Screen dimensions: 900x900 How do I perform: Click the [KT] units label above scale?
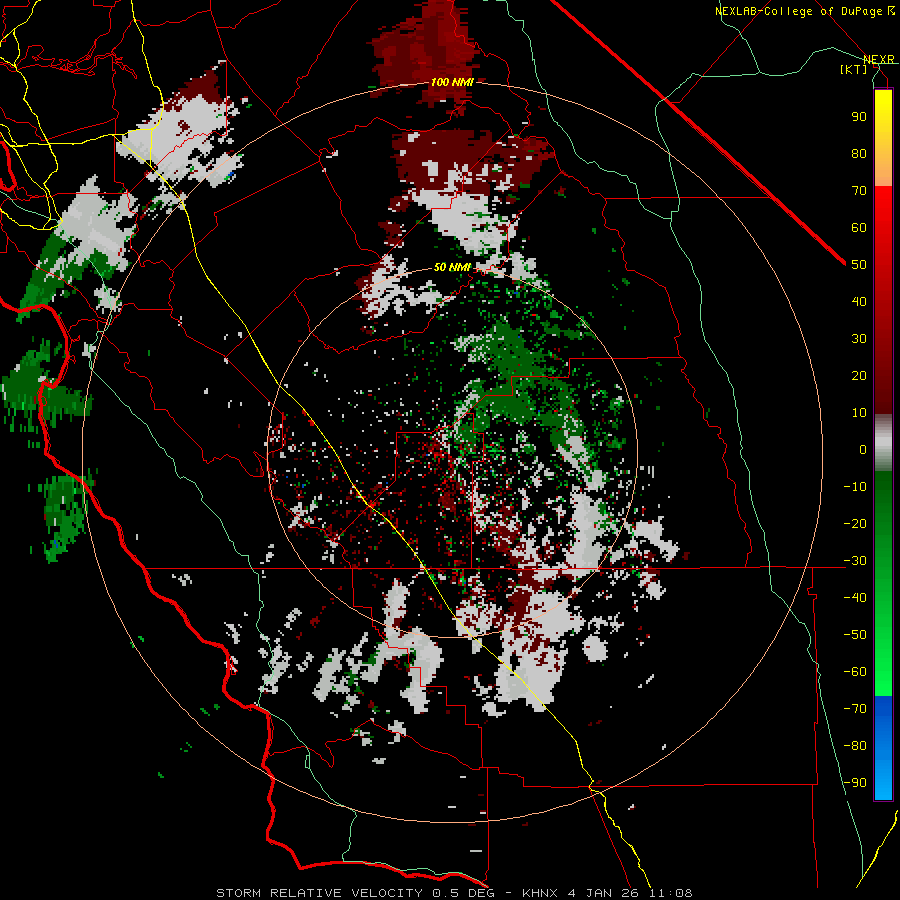point(854,69)
